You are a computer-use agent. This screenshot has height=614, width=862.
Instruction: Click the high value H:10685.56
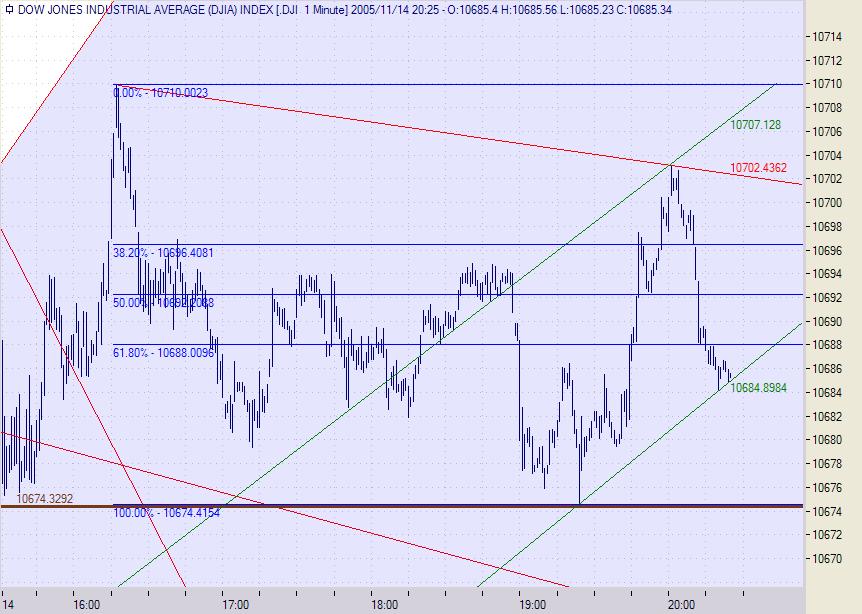pos(531,10)
